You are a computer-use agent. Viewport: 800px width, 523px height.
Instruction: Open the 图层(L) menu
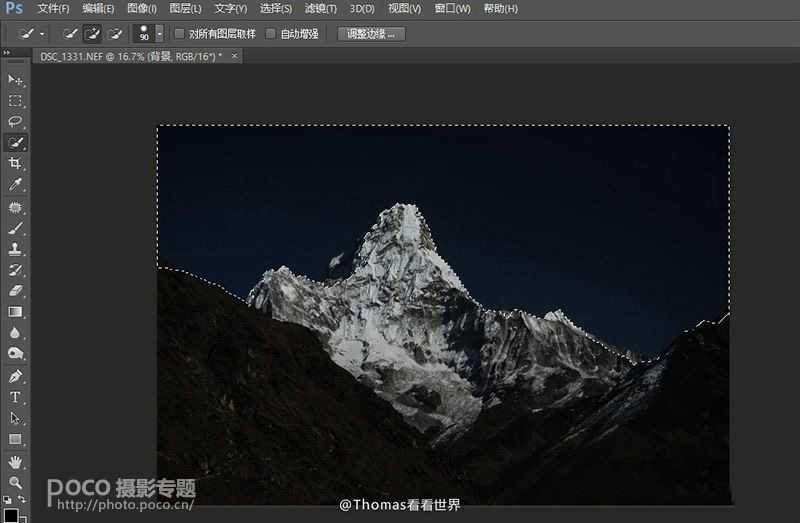tap(185, 8)
